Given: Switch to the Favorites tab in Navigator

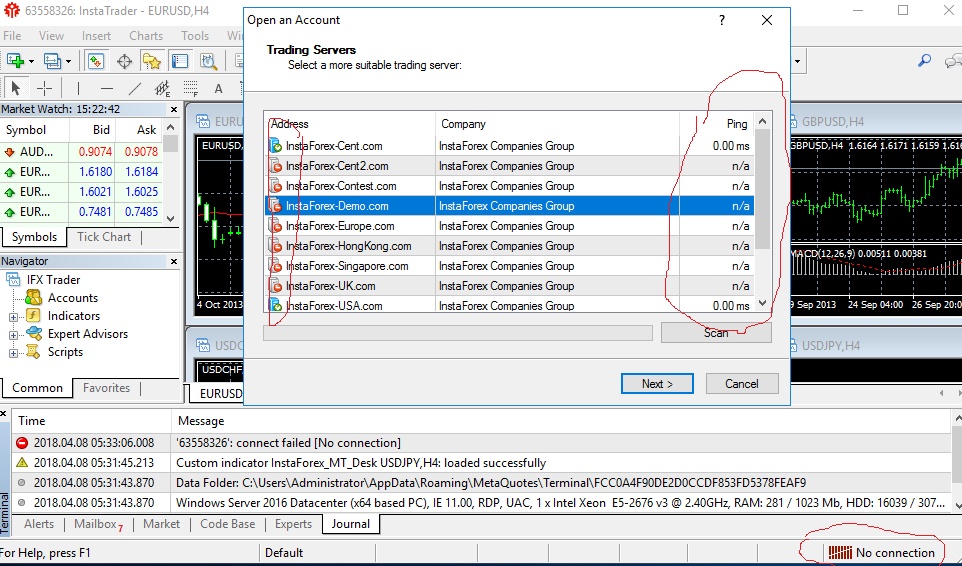Looking at the screenshot, I should pyautogui.click(x=106, y=388).
